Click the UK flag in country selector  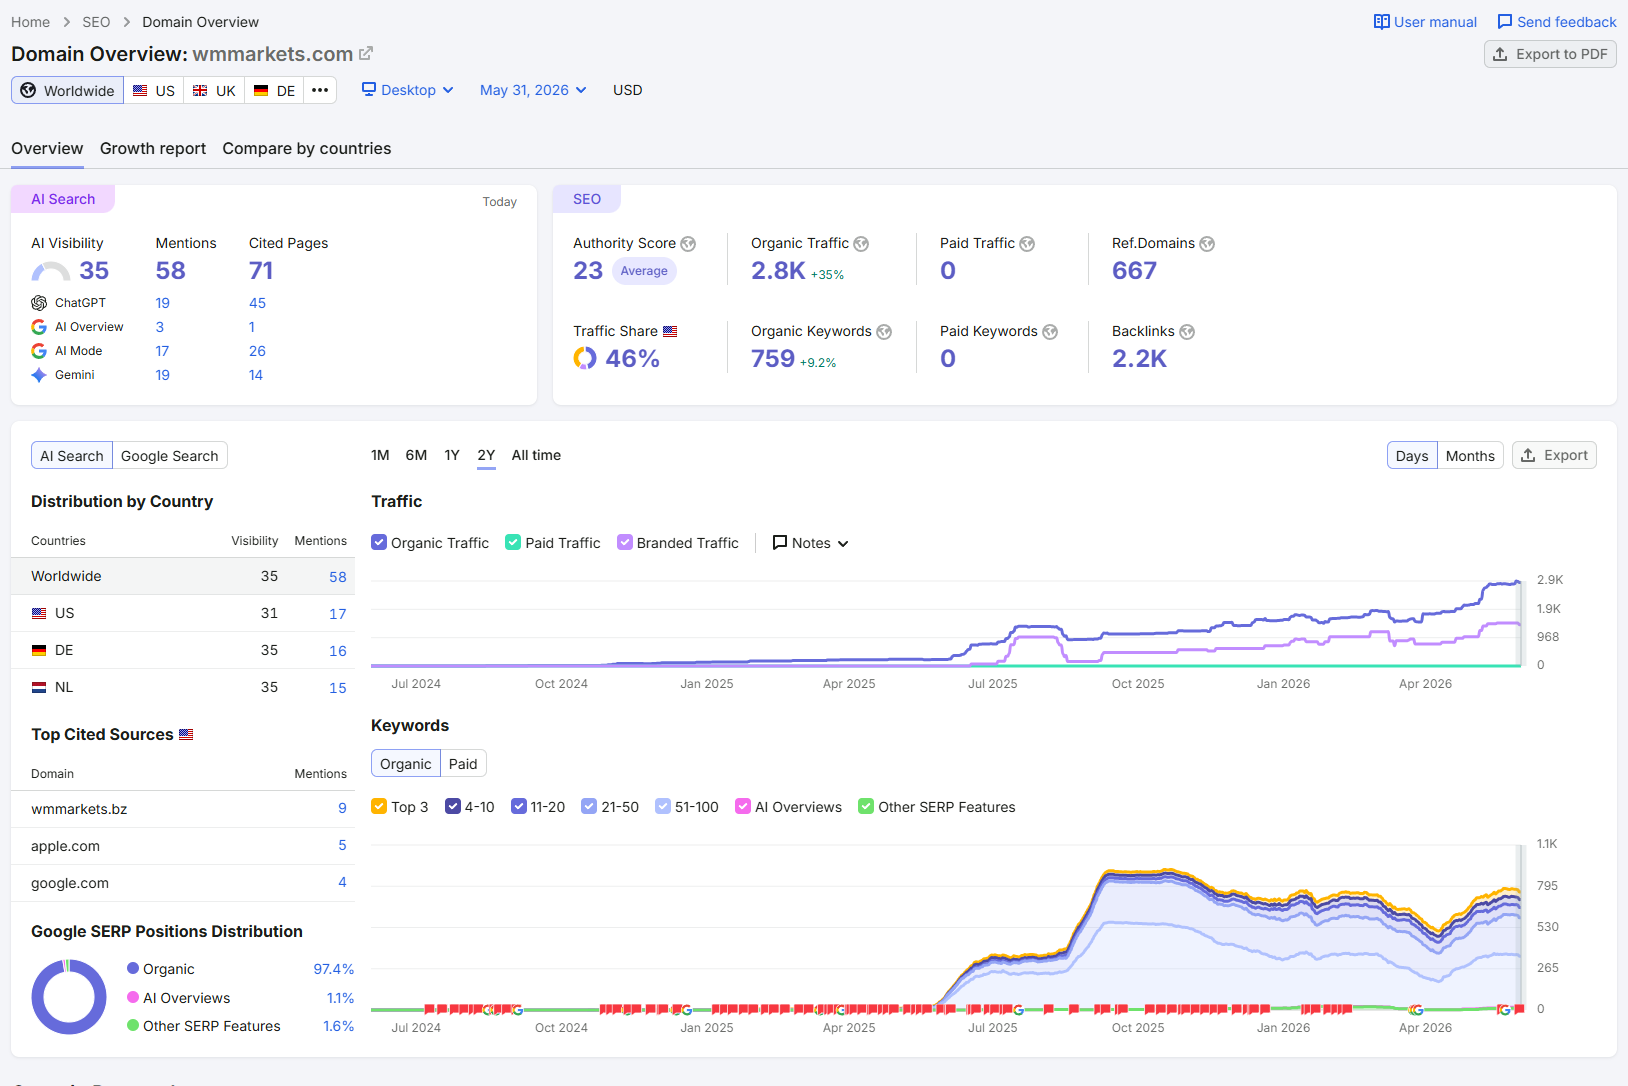coord(200,90)
